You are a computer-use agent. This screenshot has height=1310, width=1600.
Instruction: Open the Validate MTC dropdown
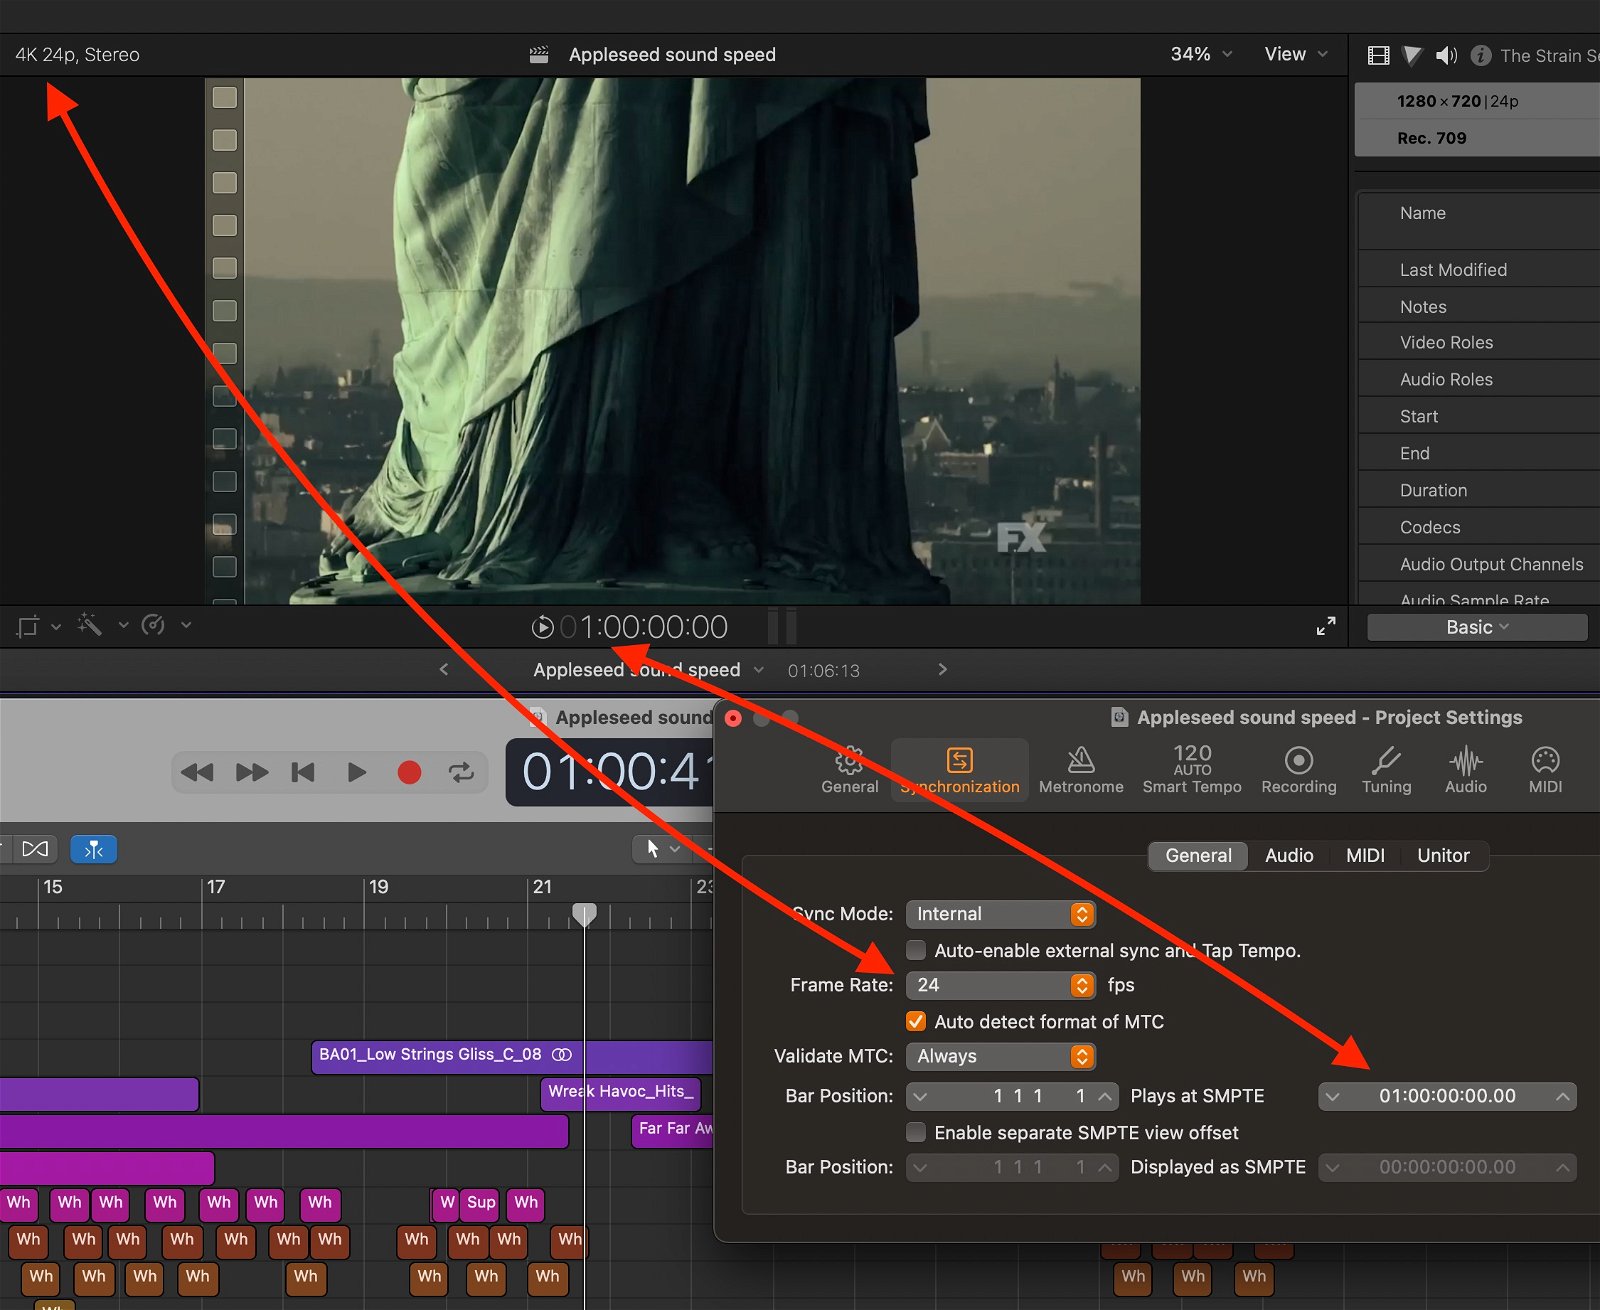(1001, 1056)
